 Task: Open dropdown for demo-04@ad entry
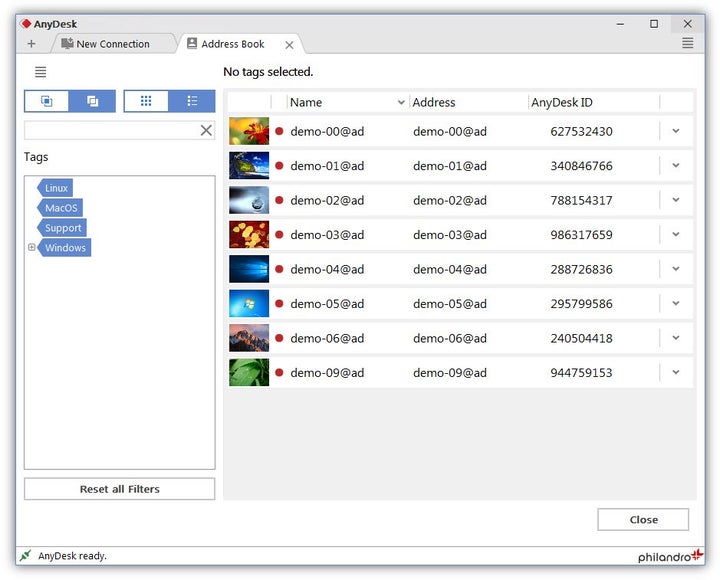676,269
